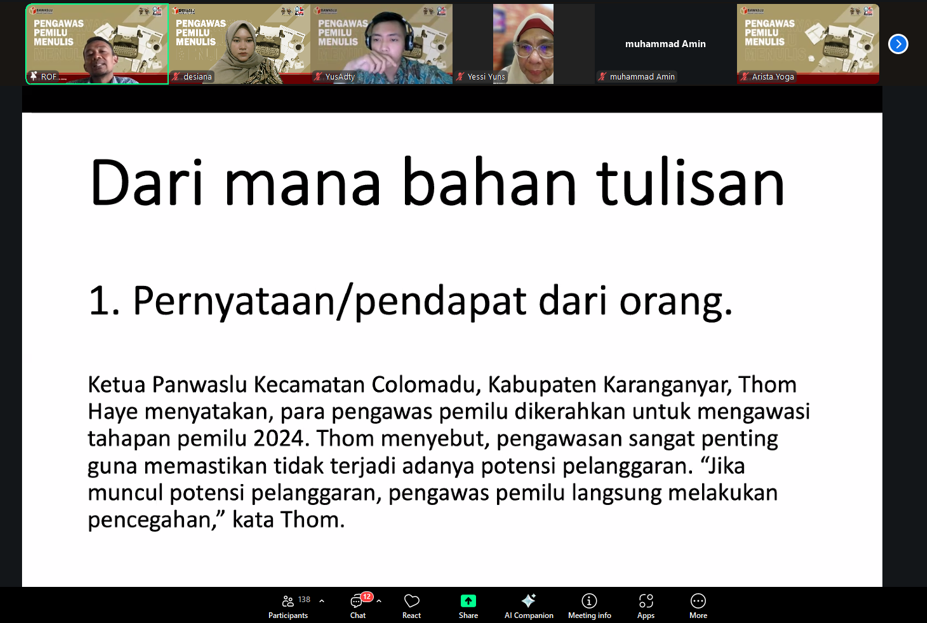
Task: View the Meeting info details
Action: point(589,600)
